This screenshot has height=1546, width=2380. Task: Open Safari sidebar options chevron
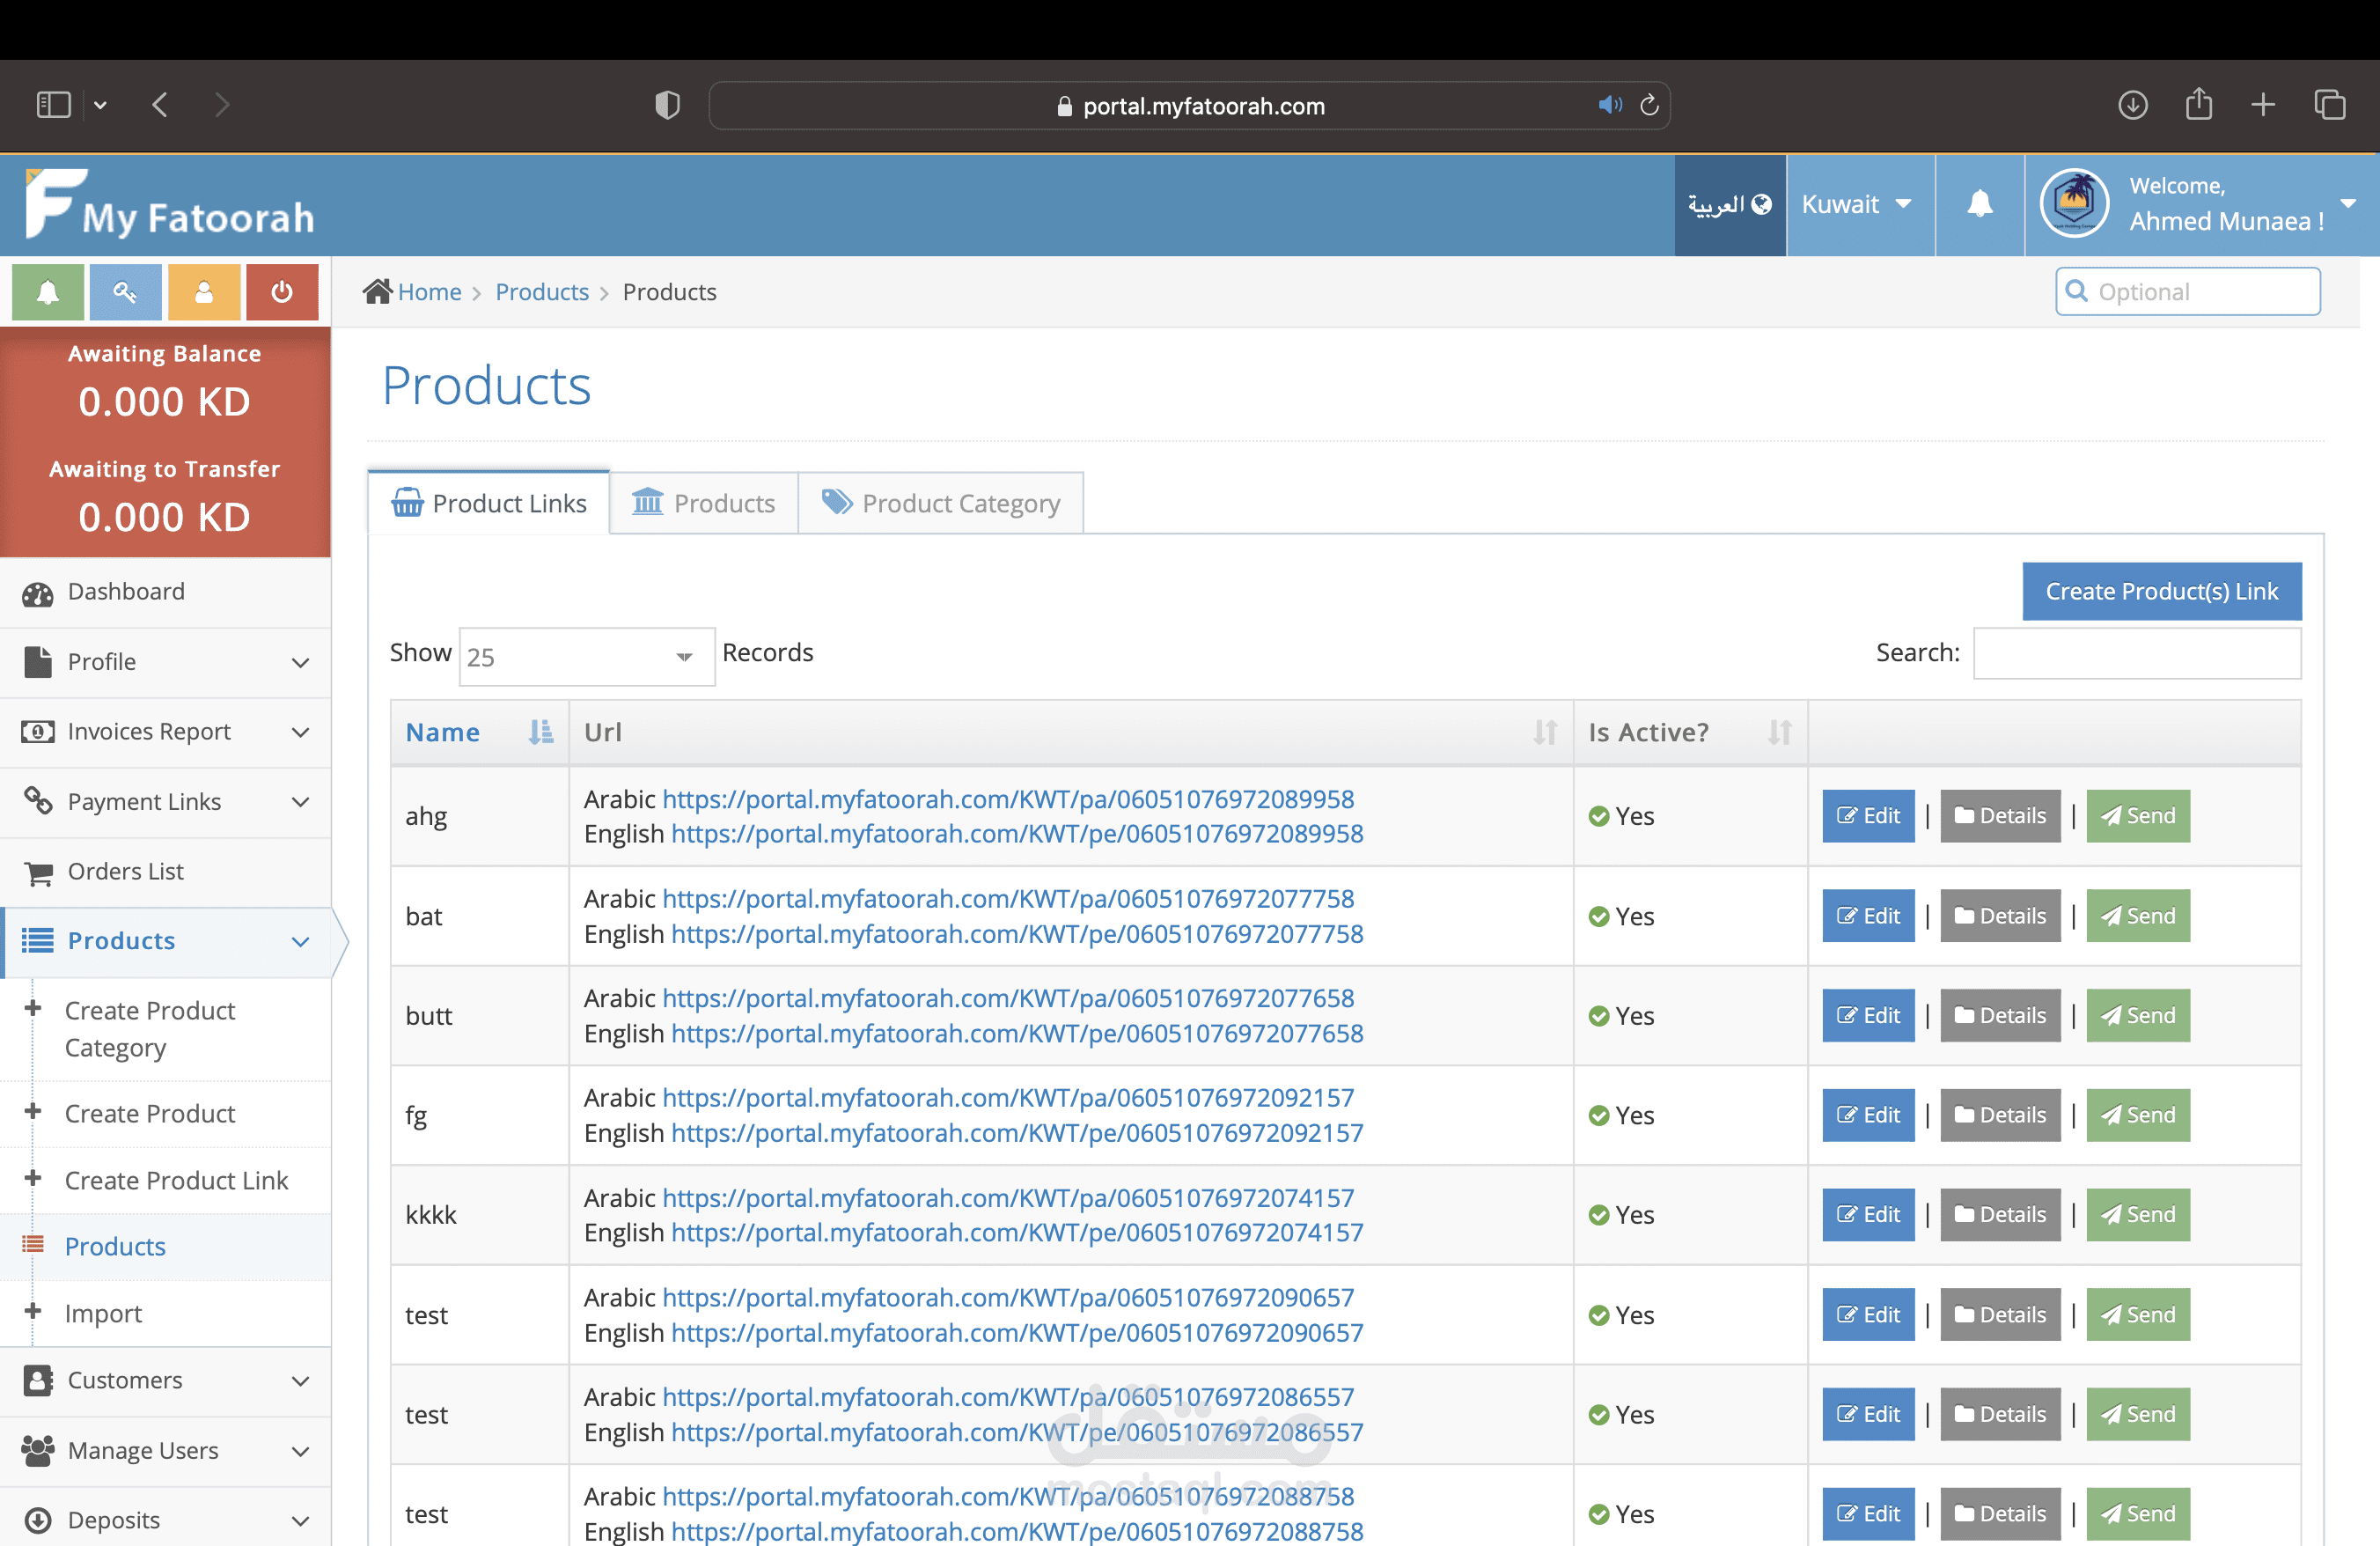click(100, 104)
